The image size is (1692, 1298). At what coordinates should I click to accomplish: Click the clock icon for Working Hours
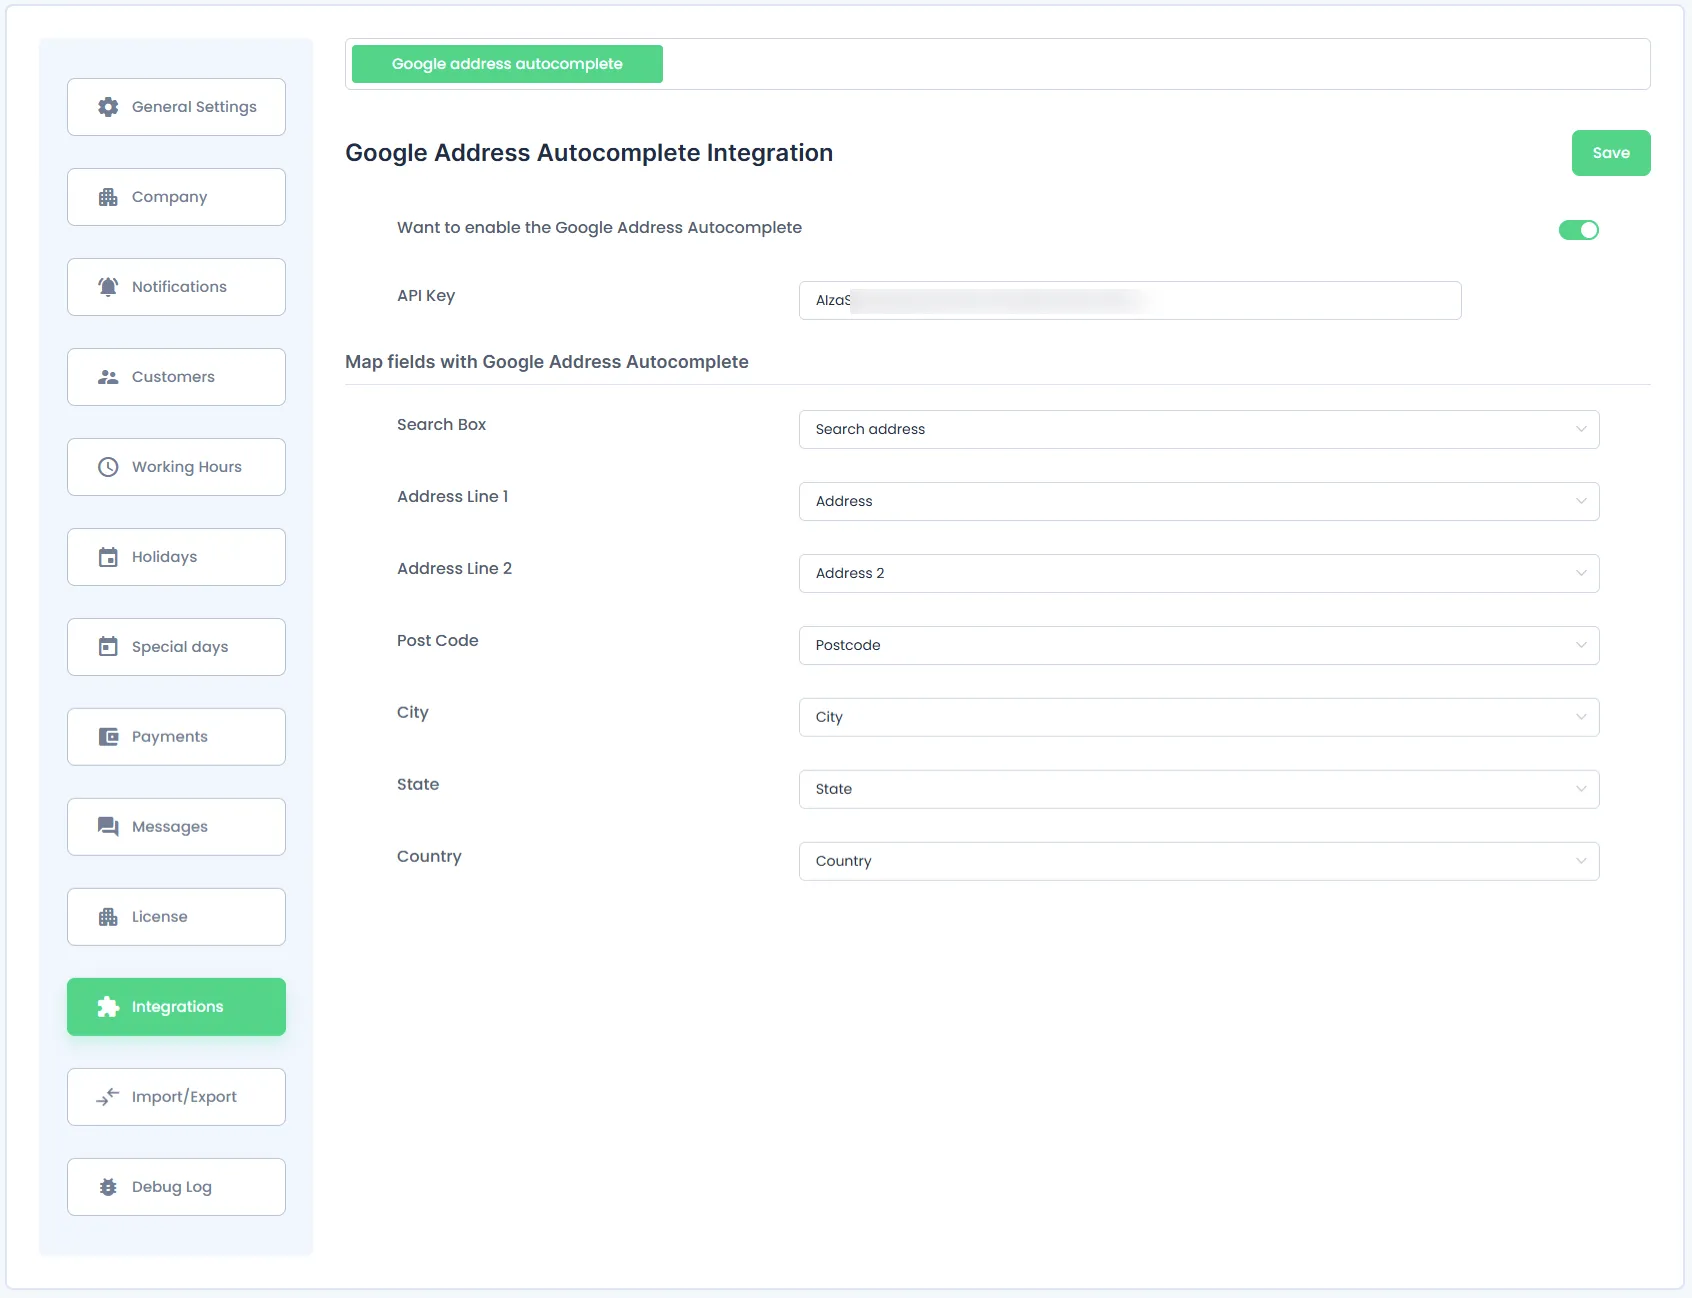click(x=108, y=467)
